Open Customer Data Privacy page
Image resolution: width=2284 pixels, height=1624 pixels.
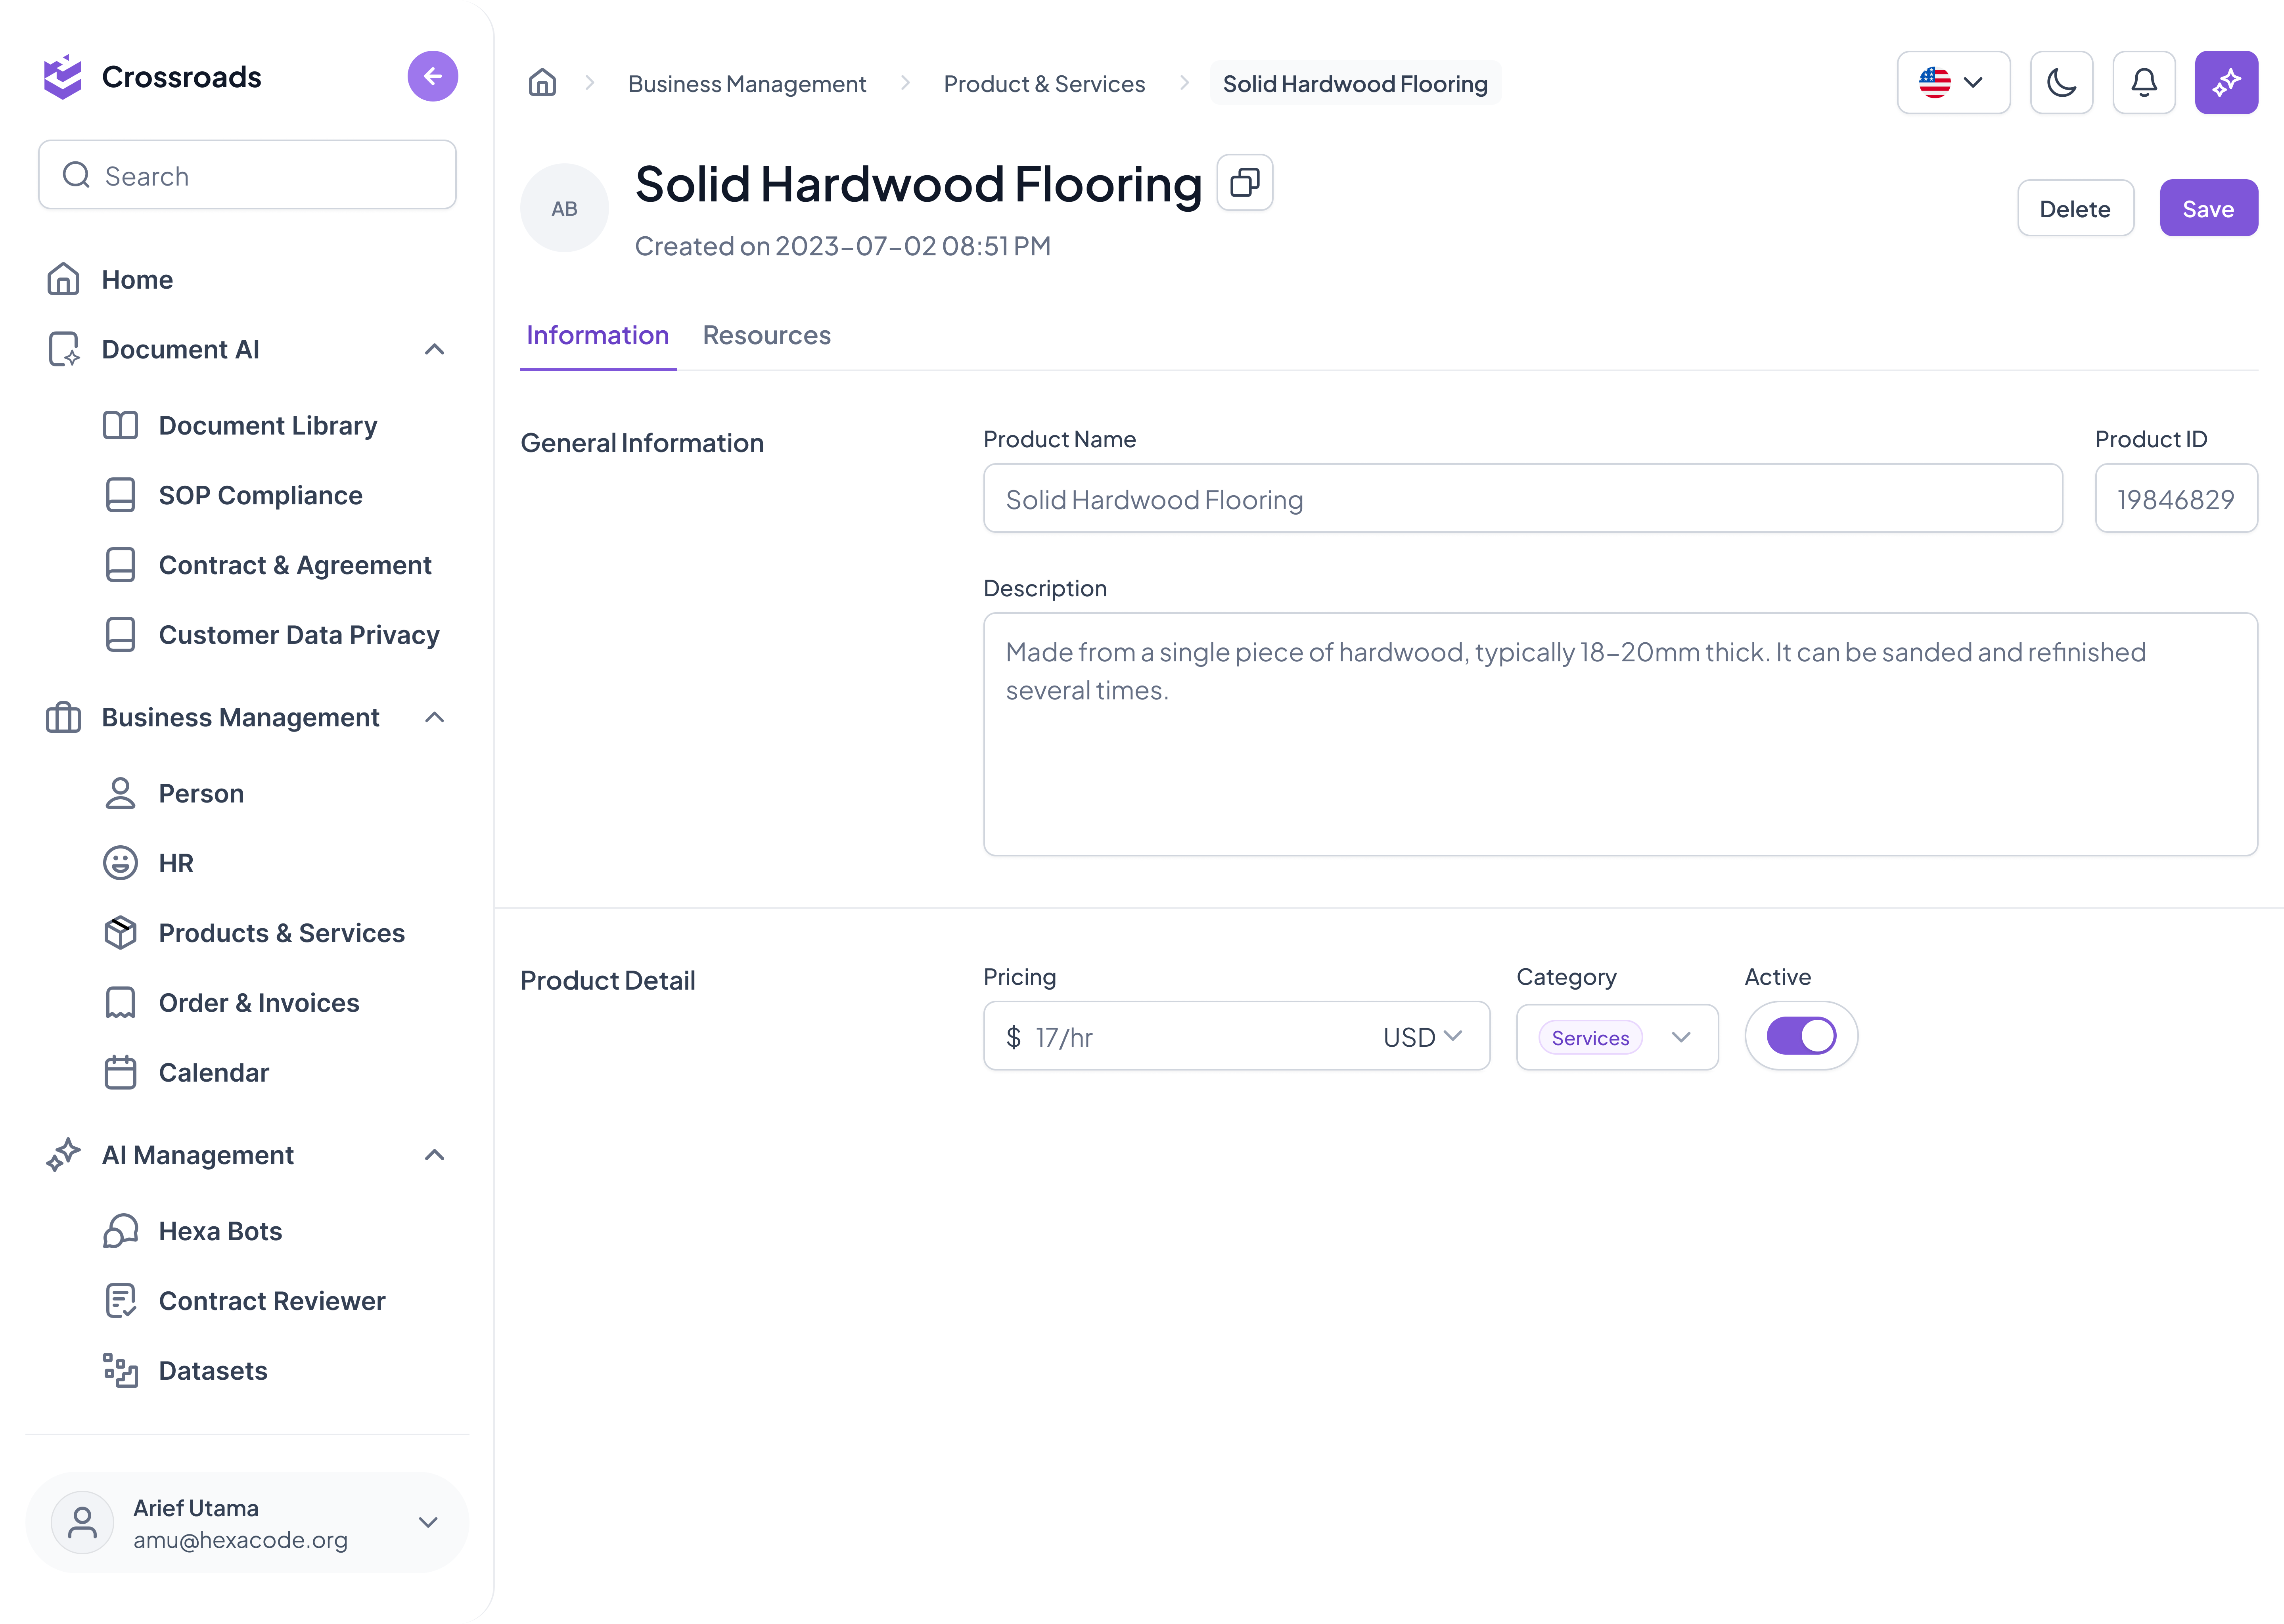299,635
